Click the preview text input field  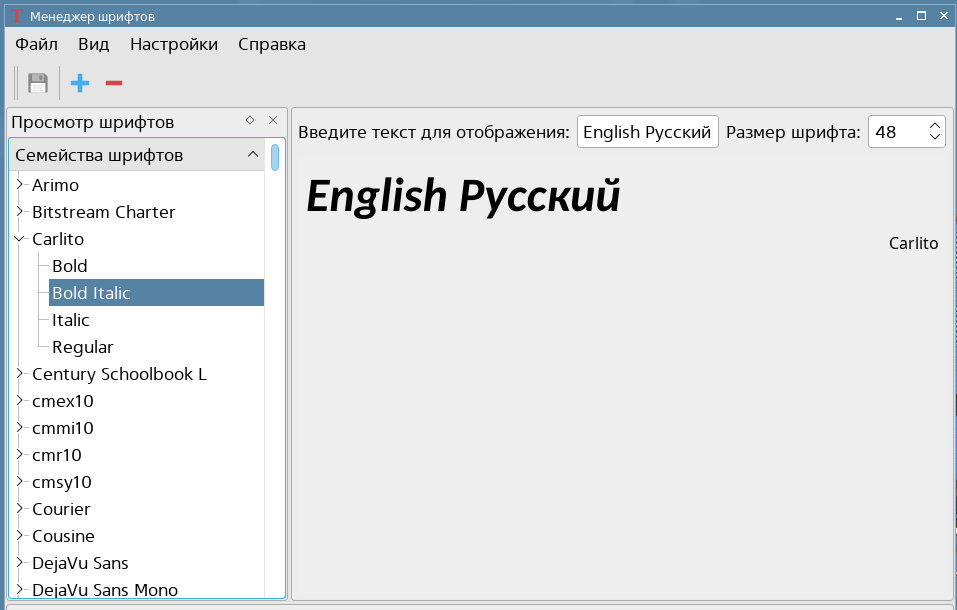pos(647,132)
